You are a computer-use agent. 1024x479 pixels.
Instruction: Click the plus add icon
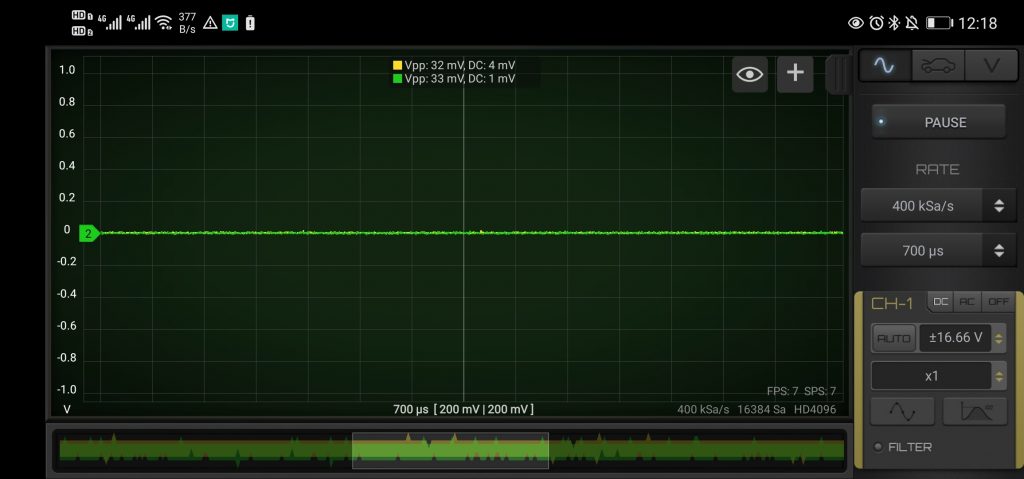pyautogui.click(x=795, y=74)
